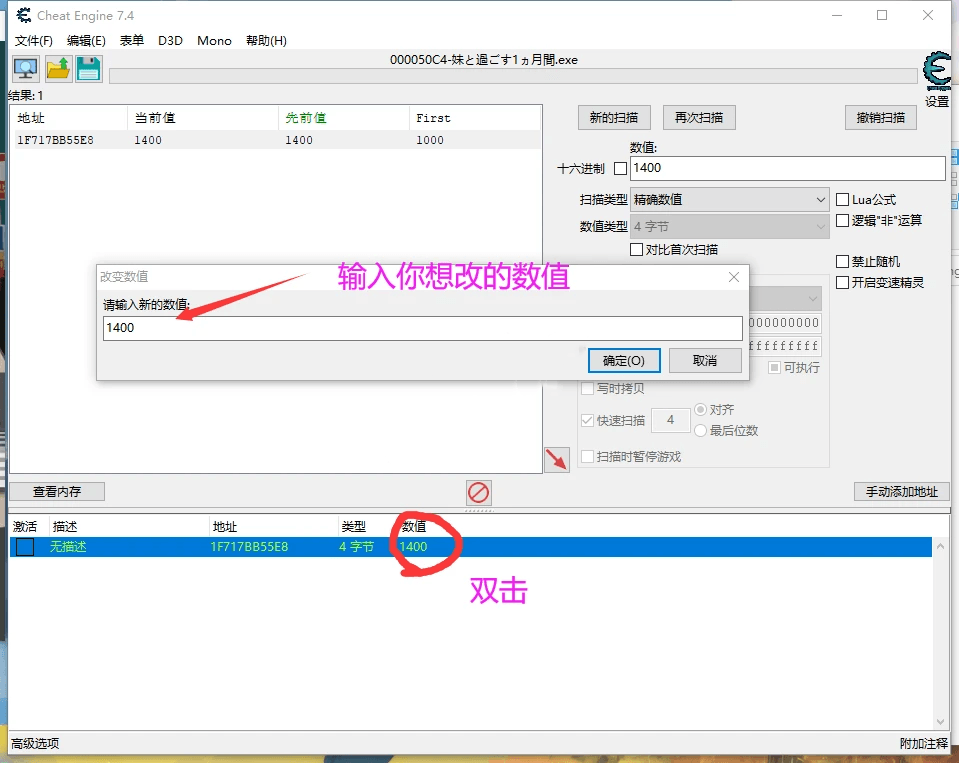Click the red arrow add-address icon
959x763 pixels.
click(556, 460)
